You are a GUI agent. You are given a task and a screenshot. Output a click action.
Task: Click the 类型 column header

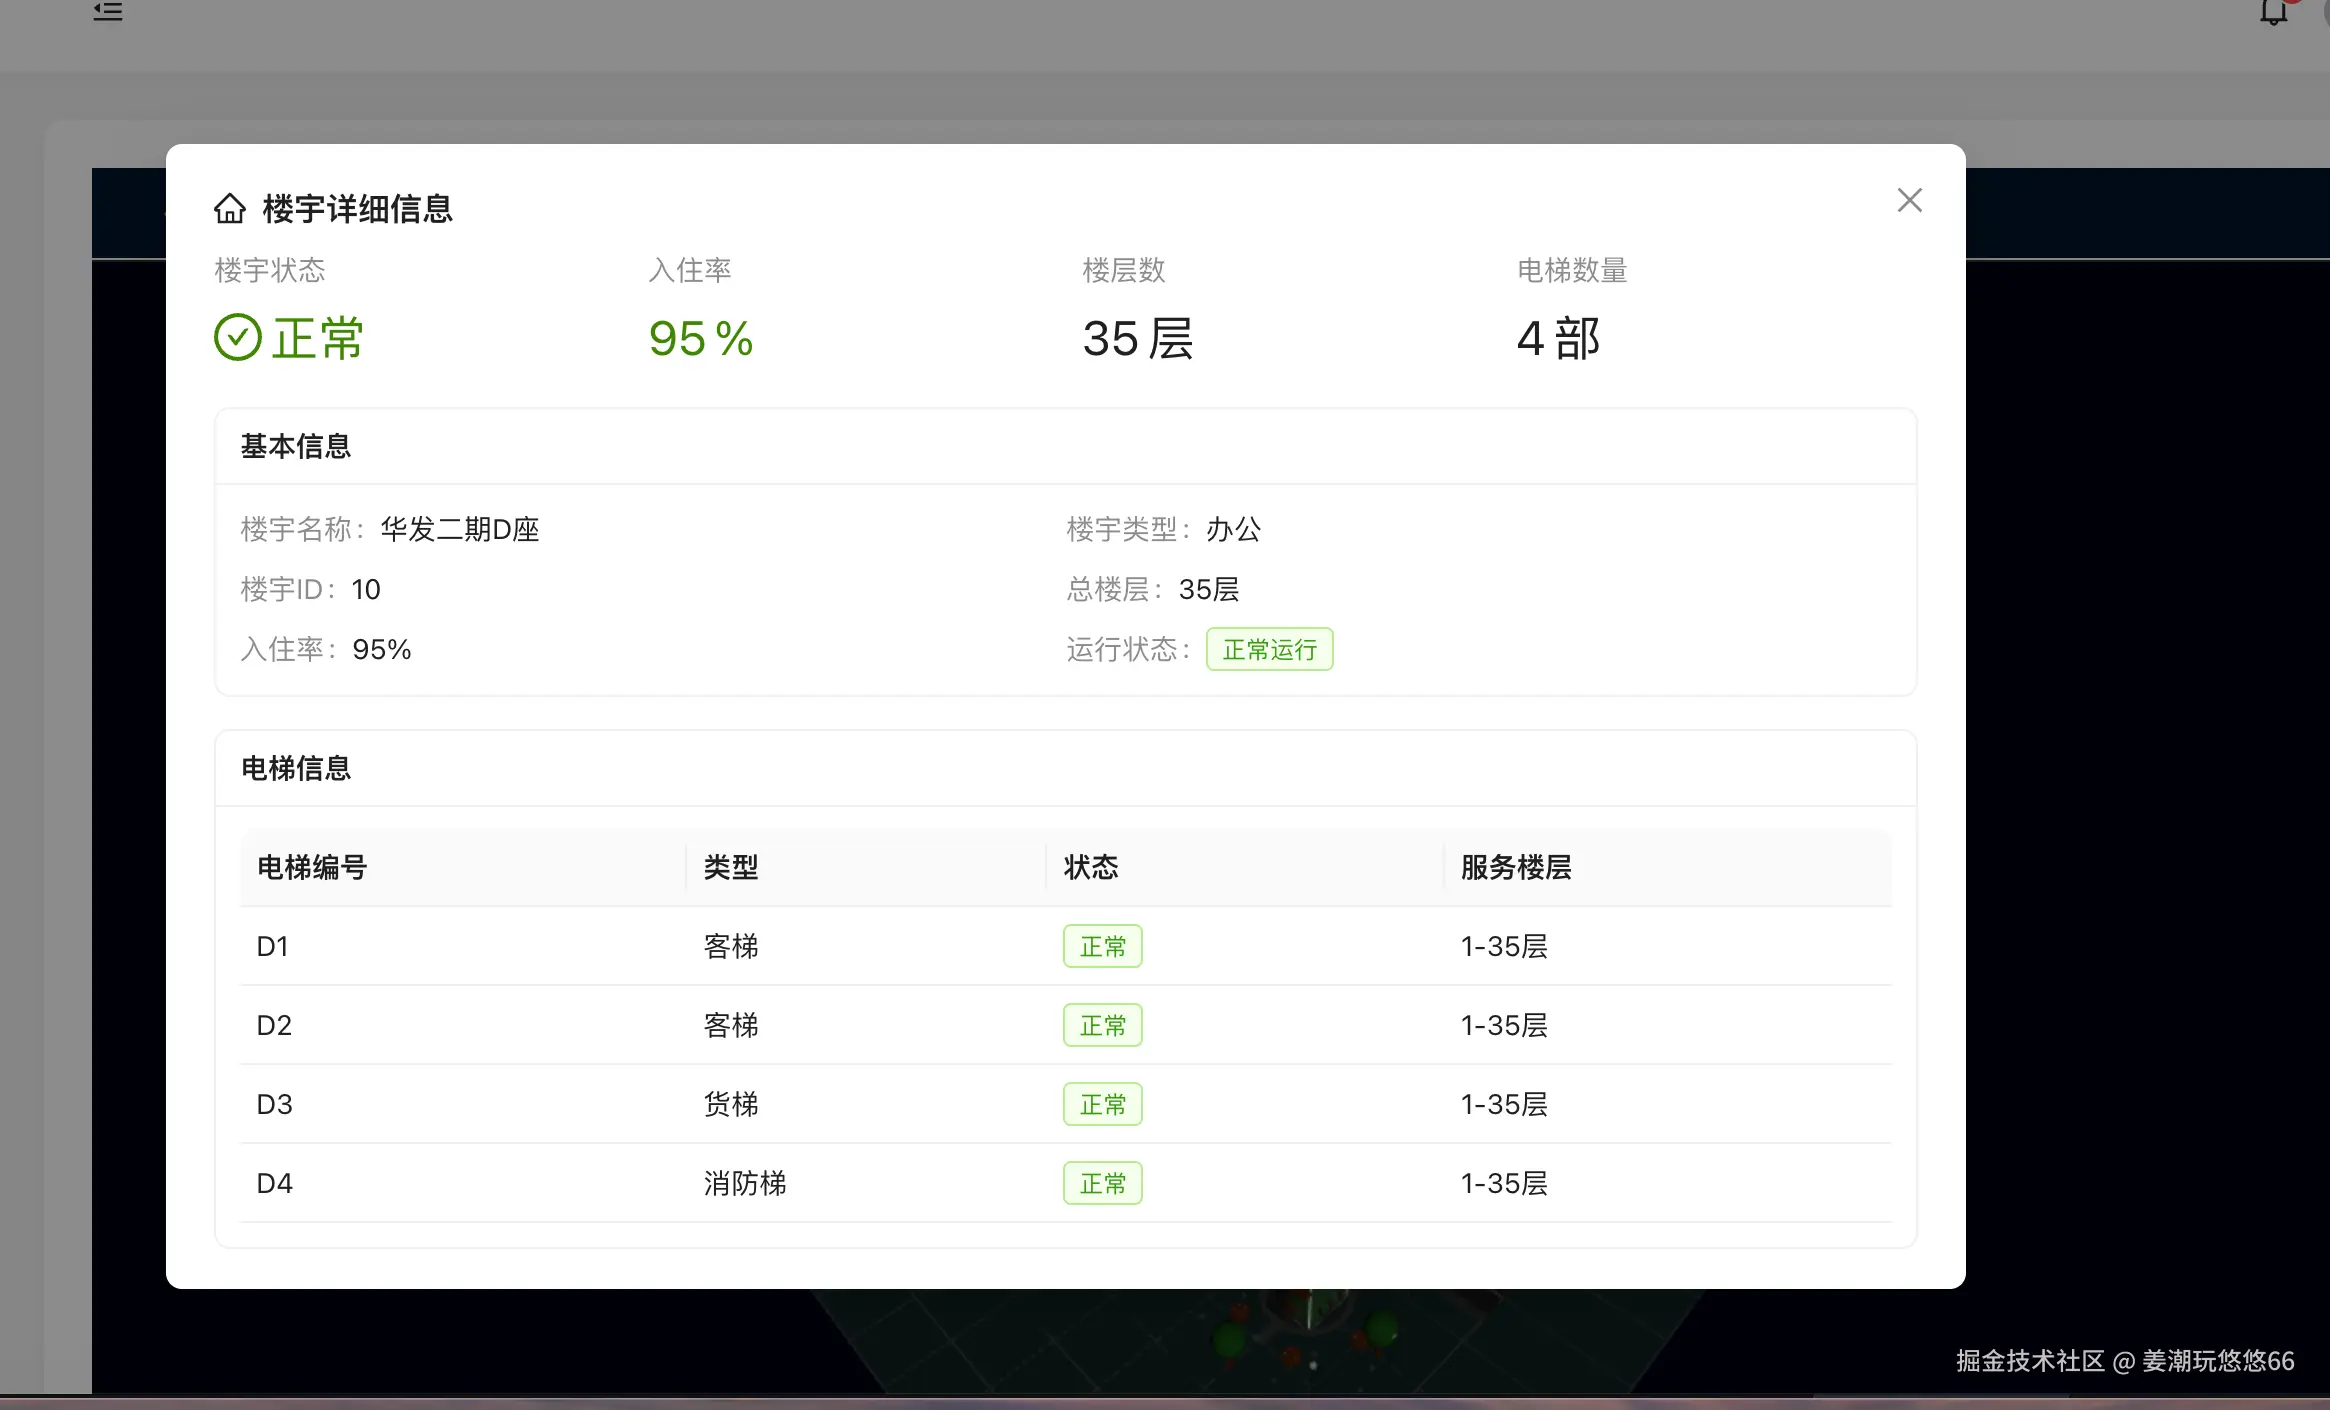click(731, 867)
